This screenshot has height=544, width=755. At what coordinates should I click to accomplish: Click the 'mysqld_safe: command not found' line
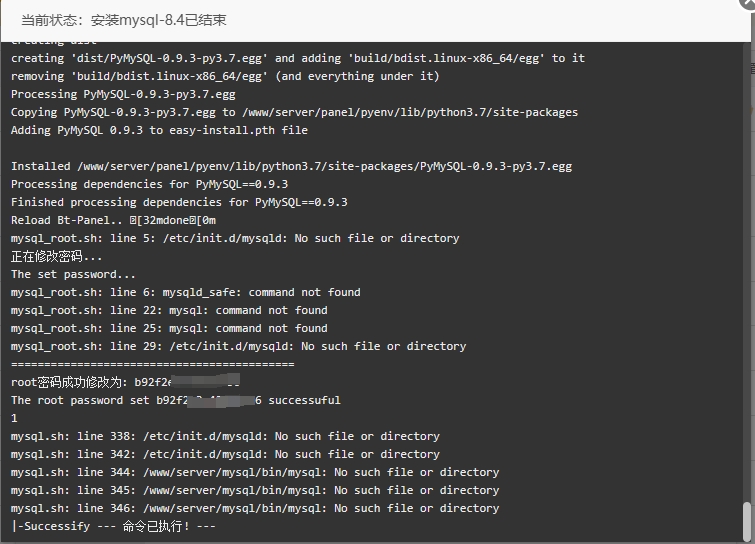tap(185, 292)
